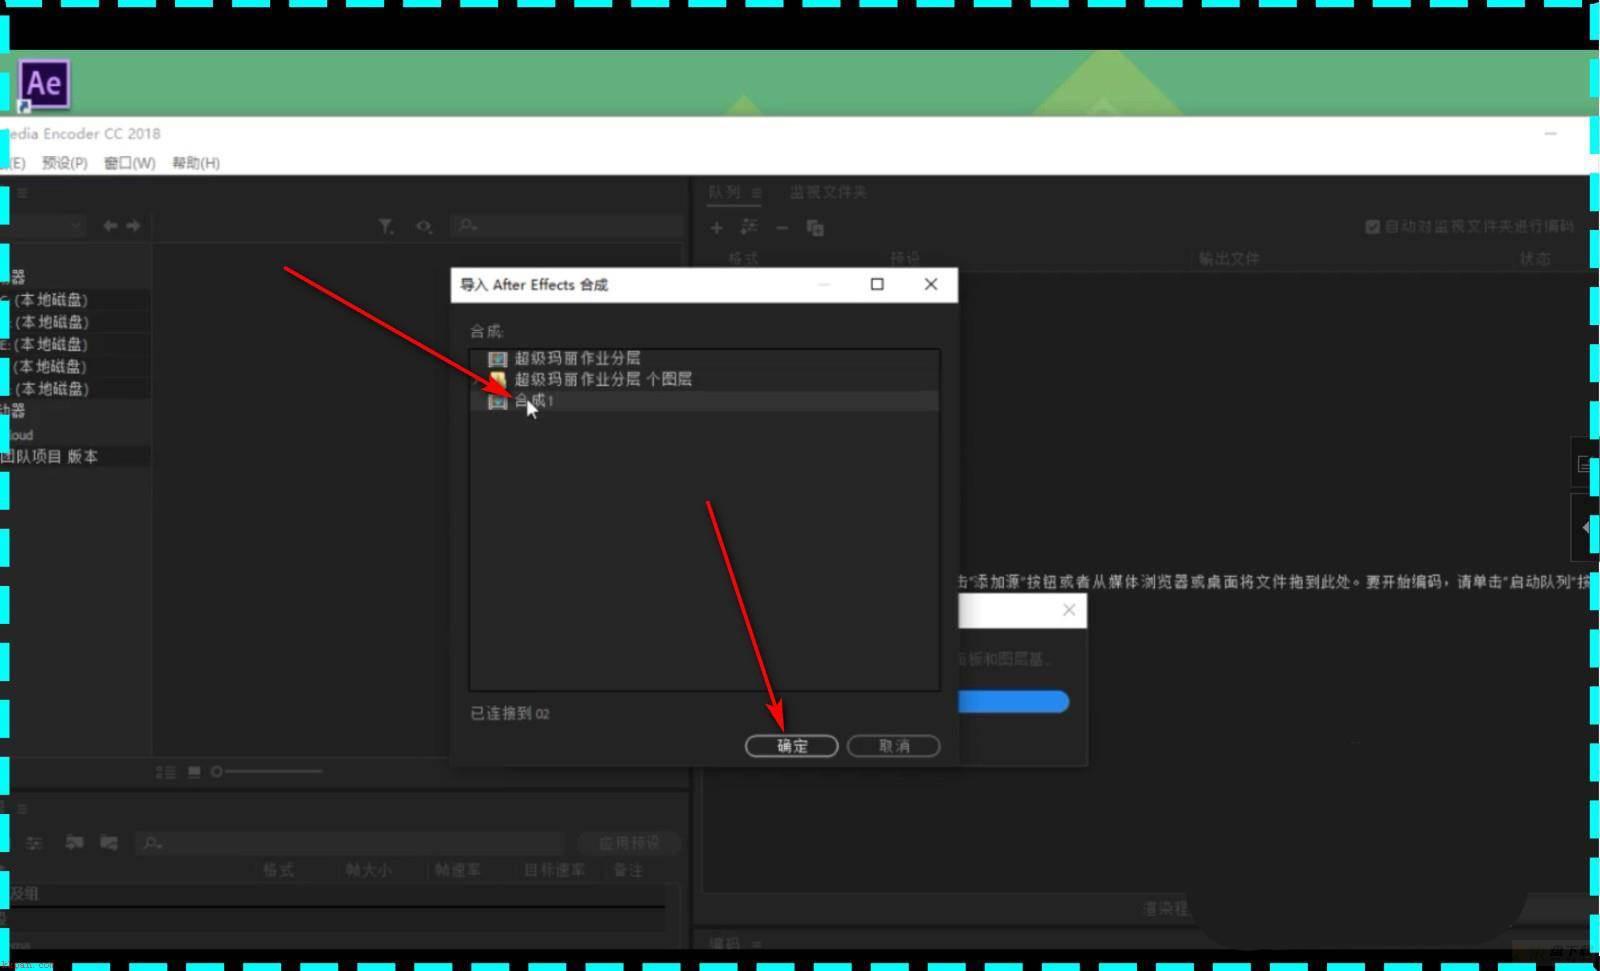The width and height of the screenshot is (1600, 971).
Task: Click the export presets icon
Action: pyautogui.click(x=109, y=843)
